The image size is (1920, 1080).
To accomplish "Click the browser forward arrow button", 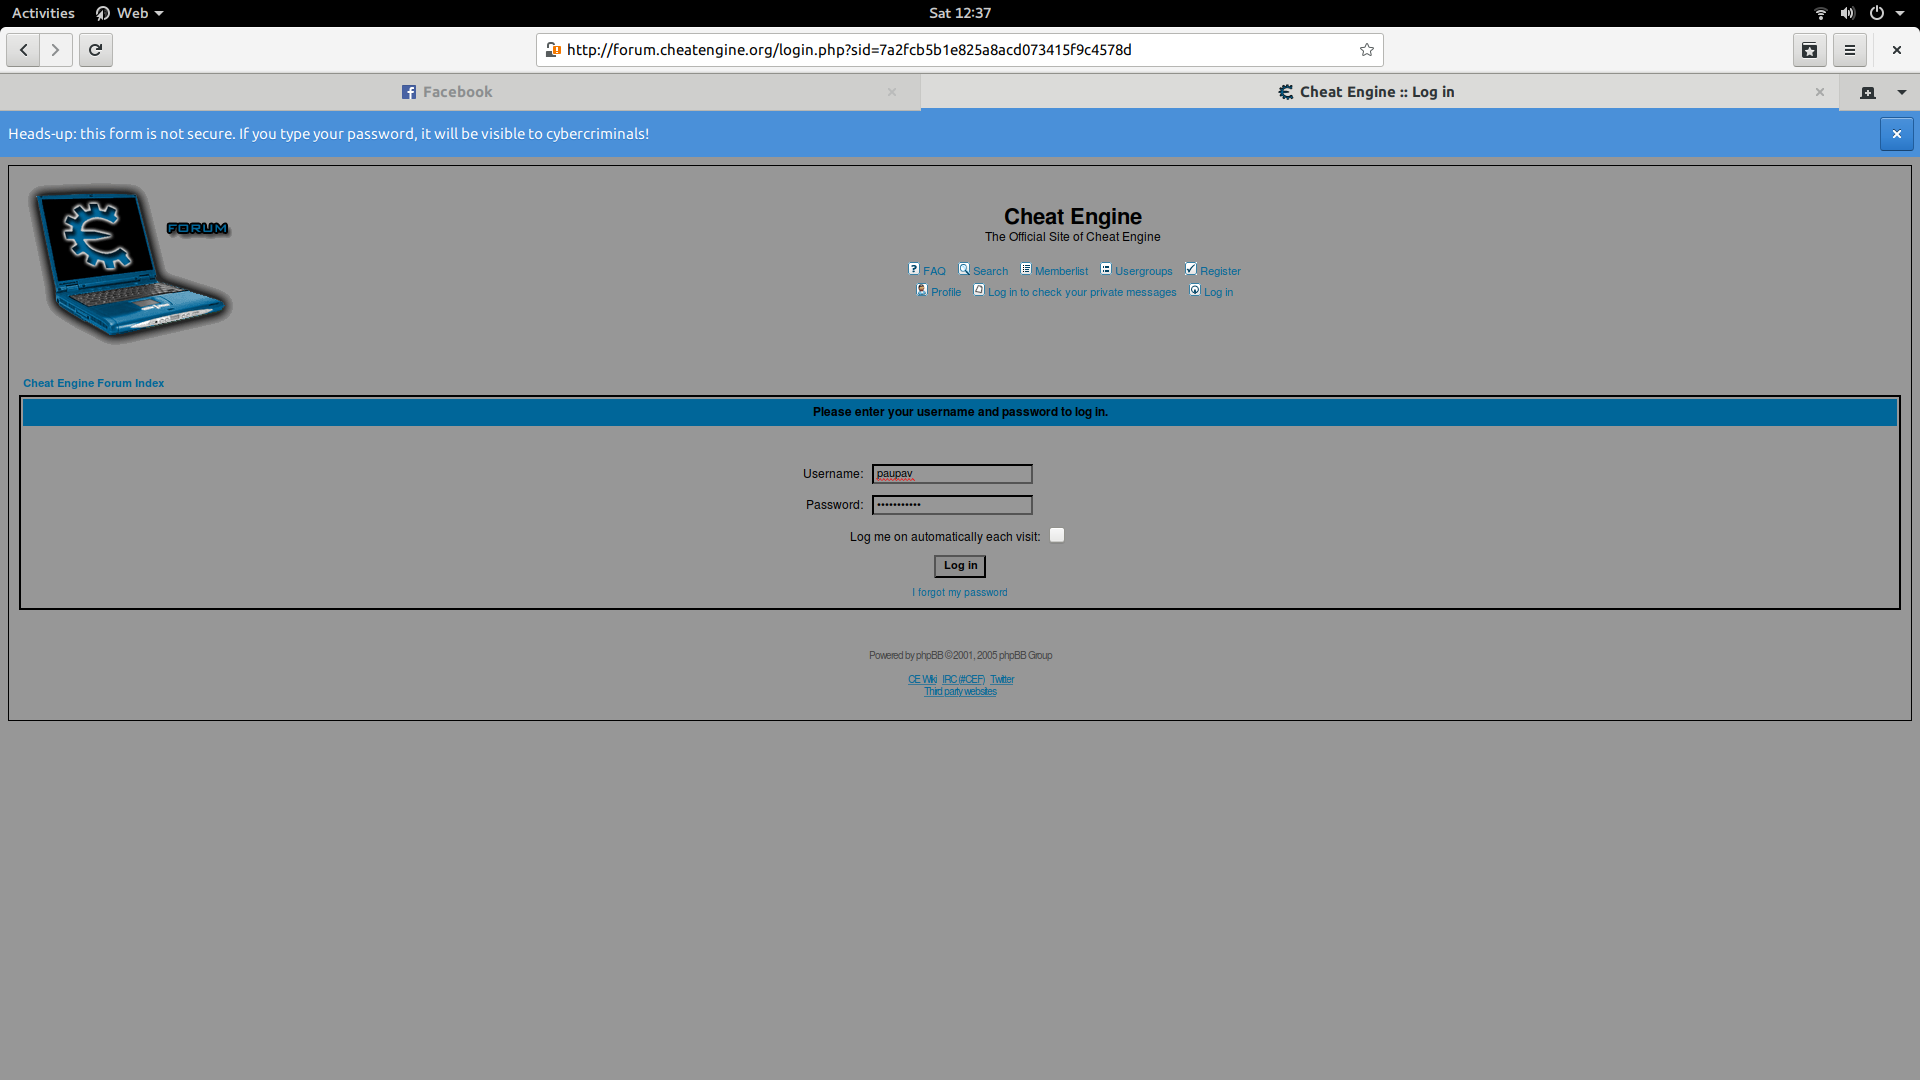I will tap(56, 50).
